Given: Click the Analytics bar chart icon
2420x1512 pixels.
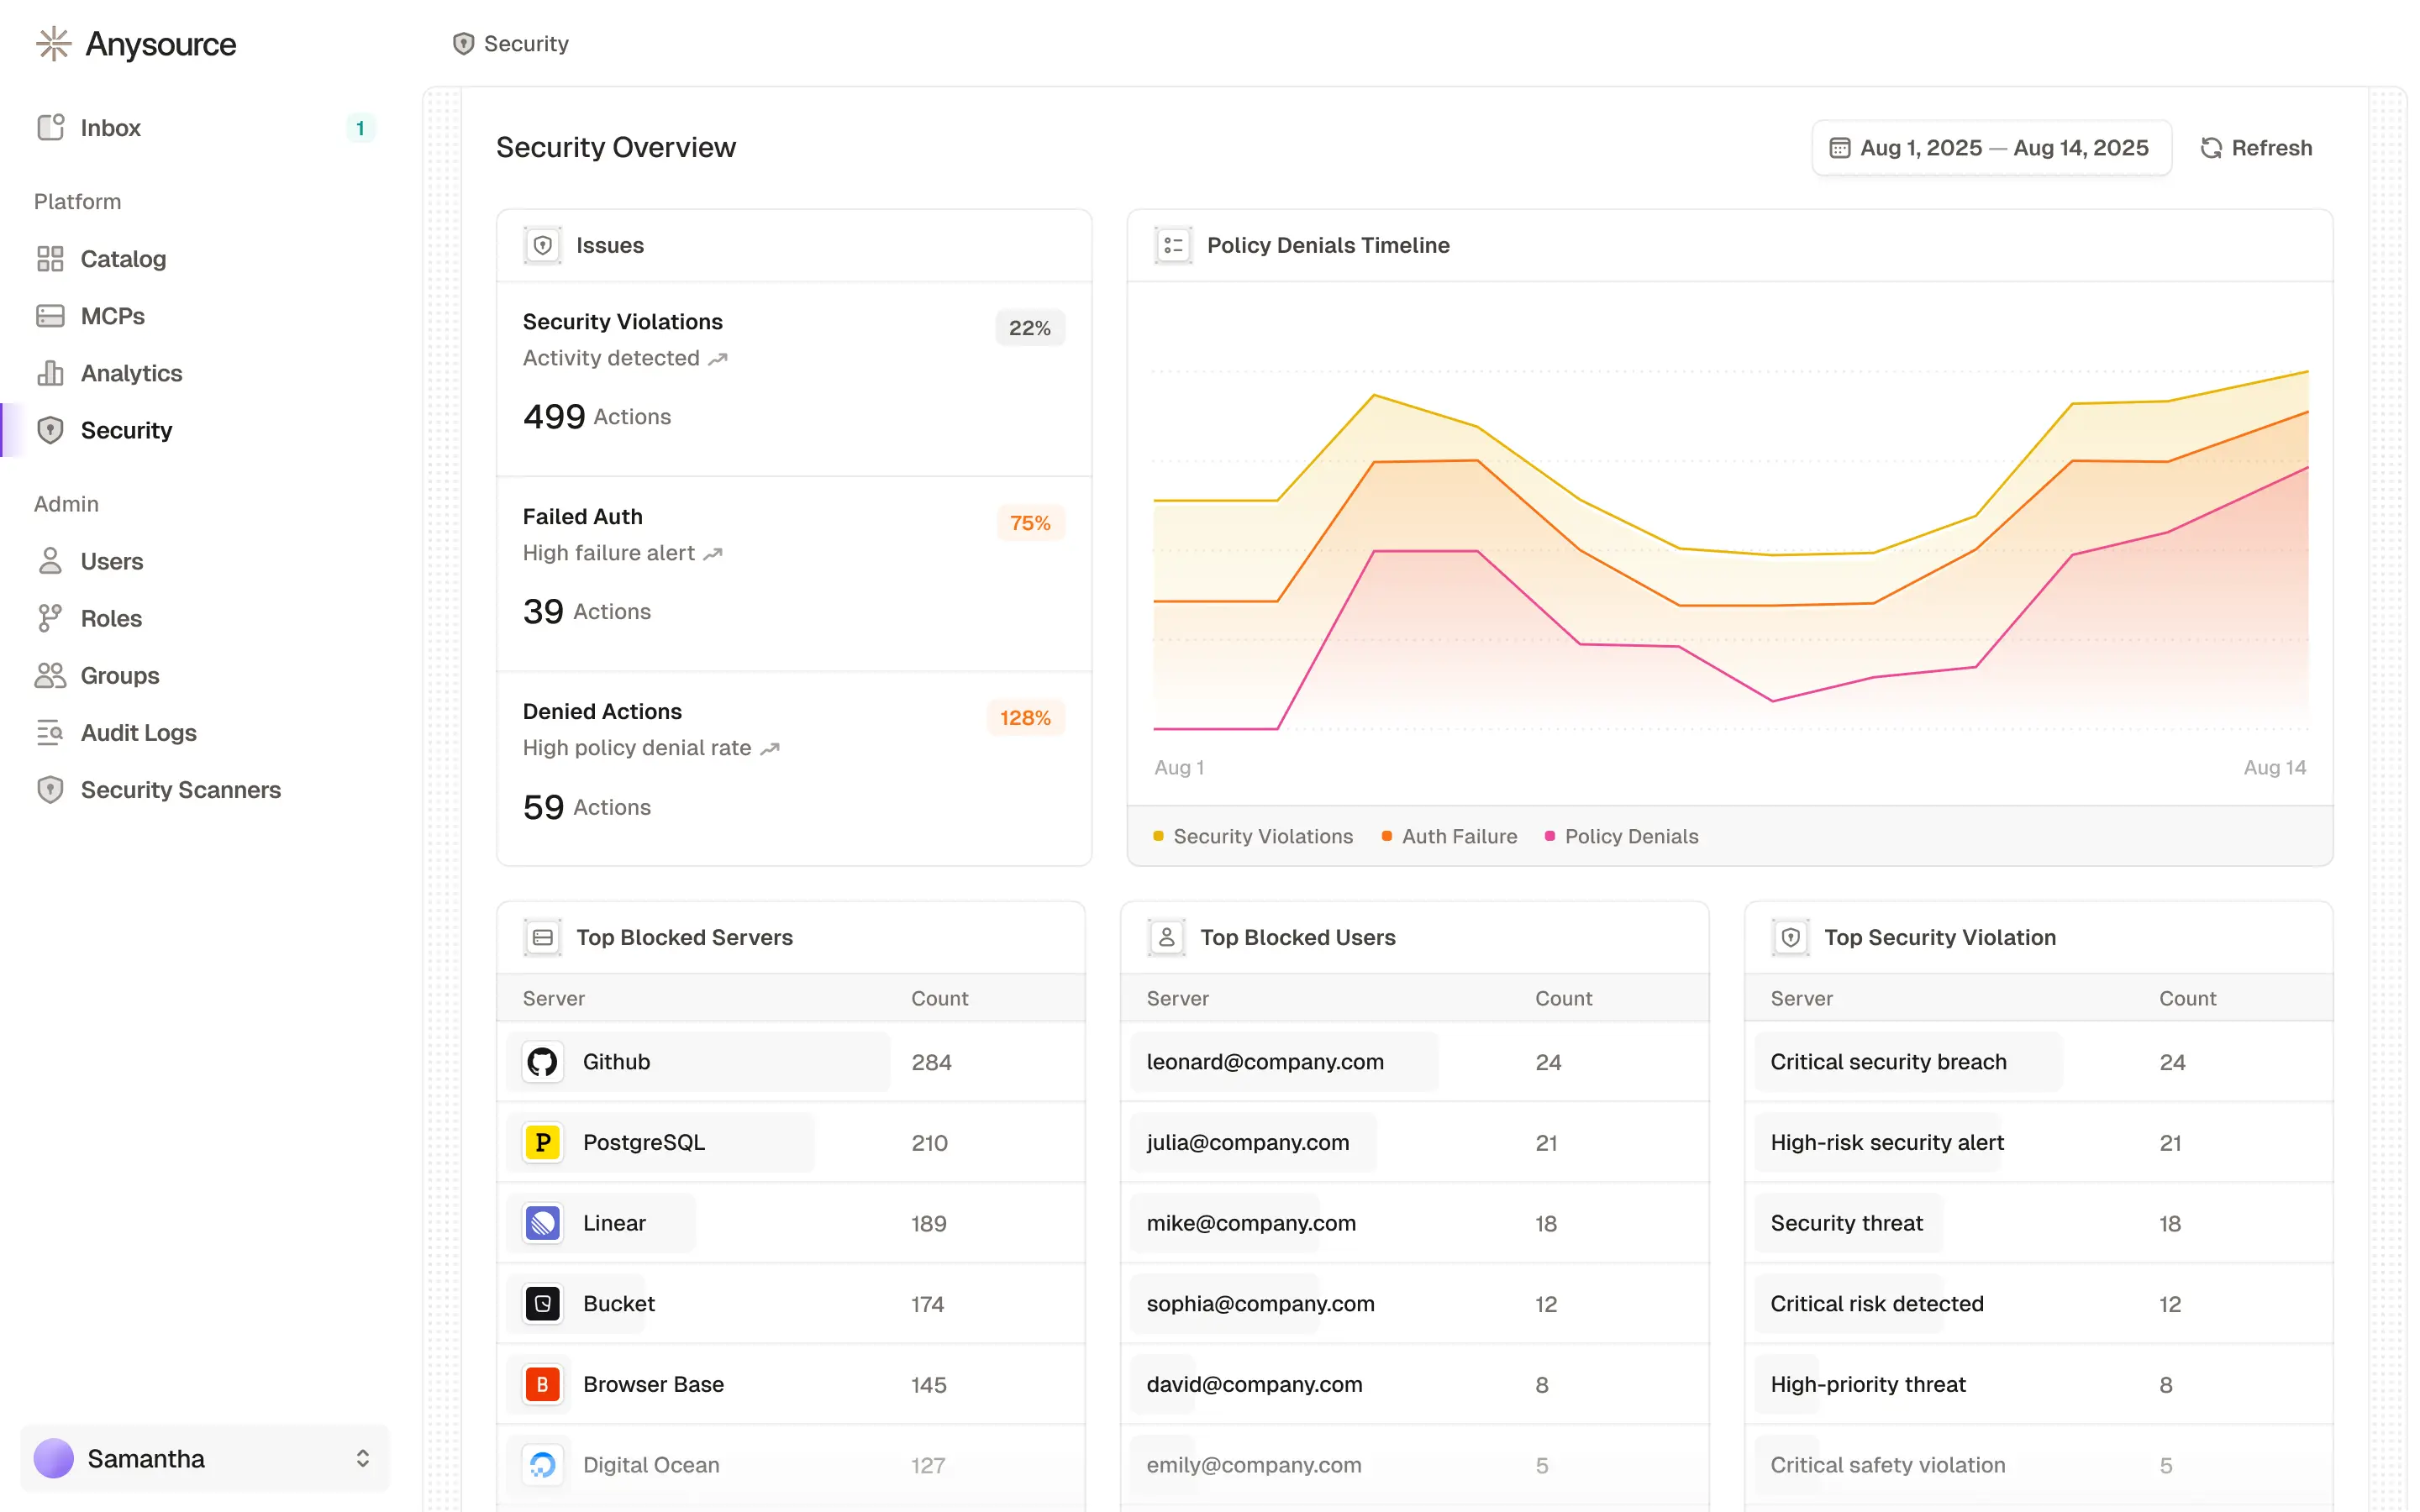Looking at the screenshot, I should [50, 373].
